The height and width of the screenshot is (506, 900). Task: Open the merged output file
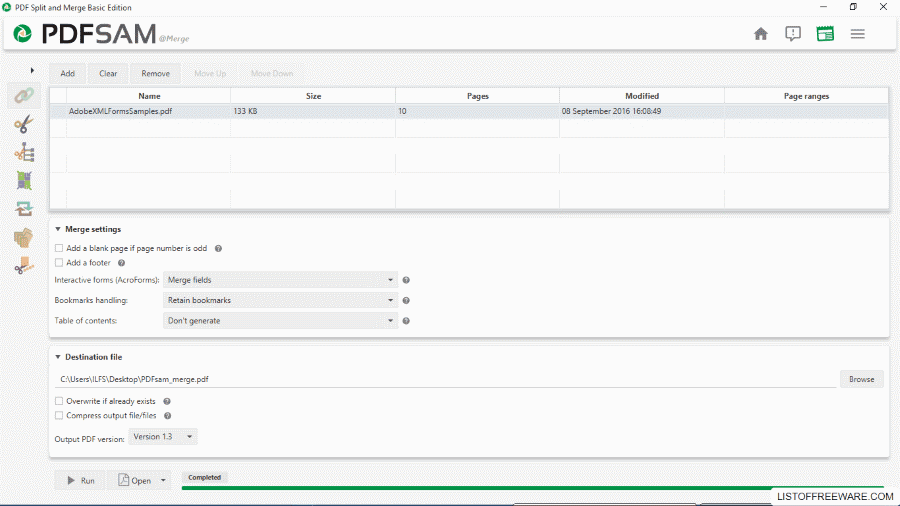135,480
